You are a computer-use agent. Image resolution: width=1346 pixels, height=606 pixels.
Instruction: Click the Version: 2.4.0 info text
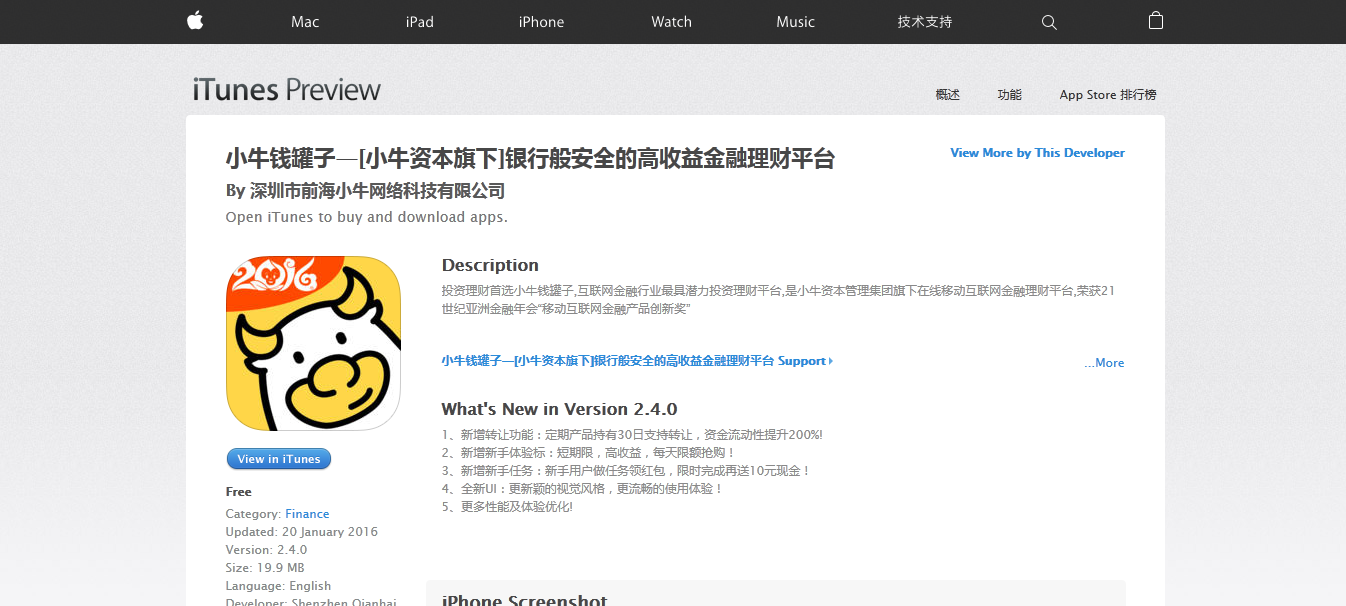coord(266,550)
